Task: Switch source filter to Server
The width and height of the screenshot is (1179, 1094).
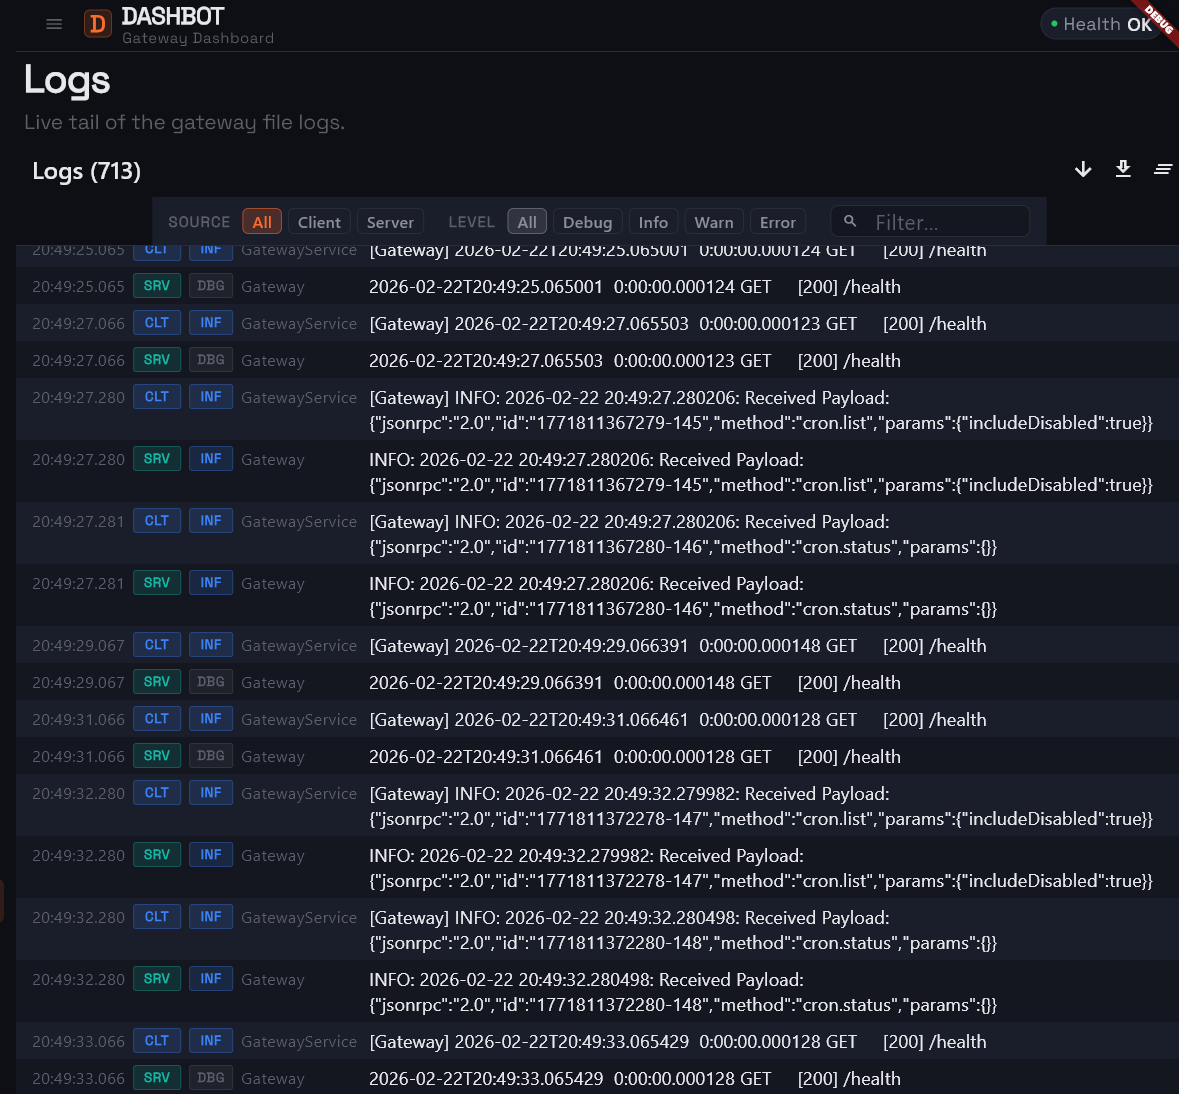Action: click(x=390, y=221)
